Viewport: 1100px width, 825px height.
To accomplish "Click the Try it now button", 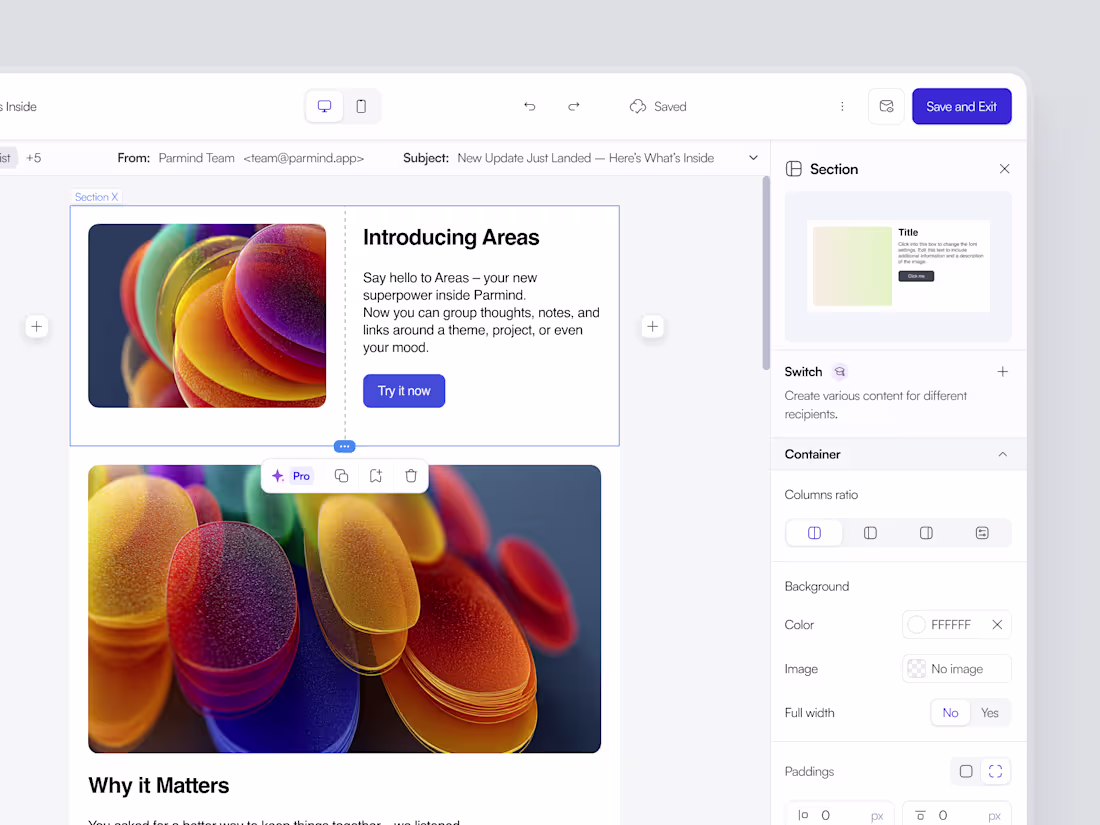I will [404, 390].
